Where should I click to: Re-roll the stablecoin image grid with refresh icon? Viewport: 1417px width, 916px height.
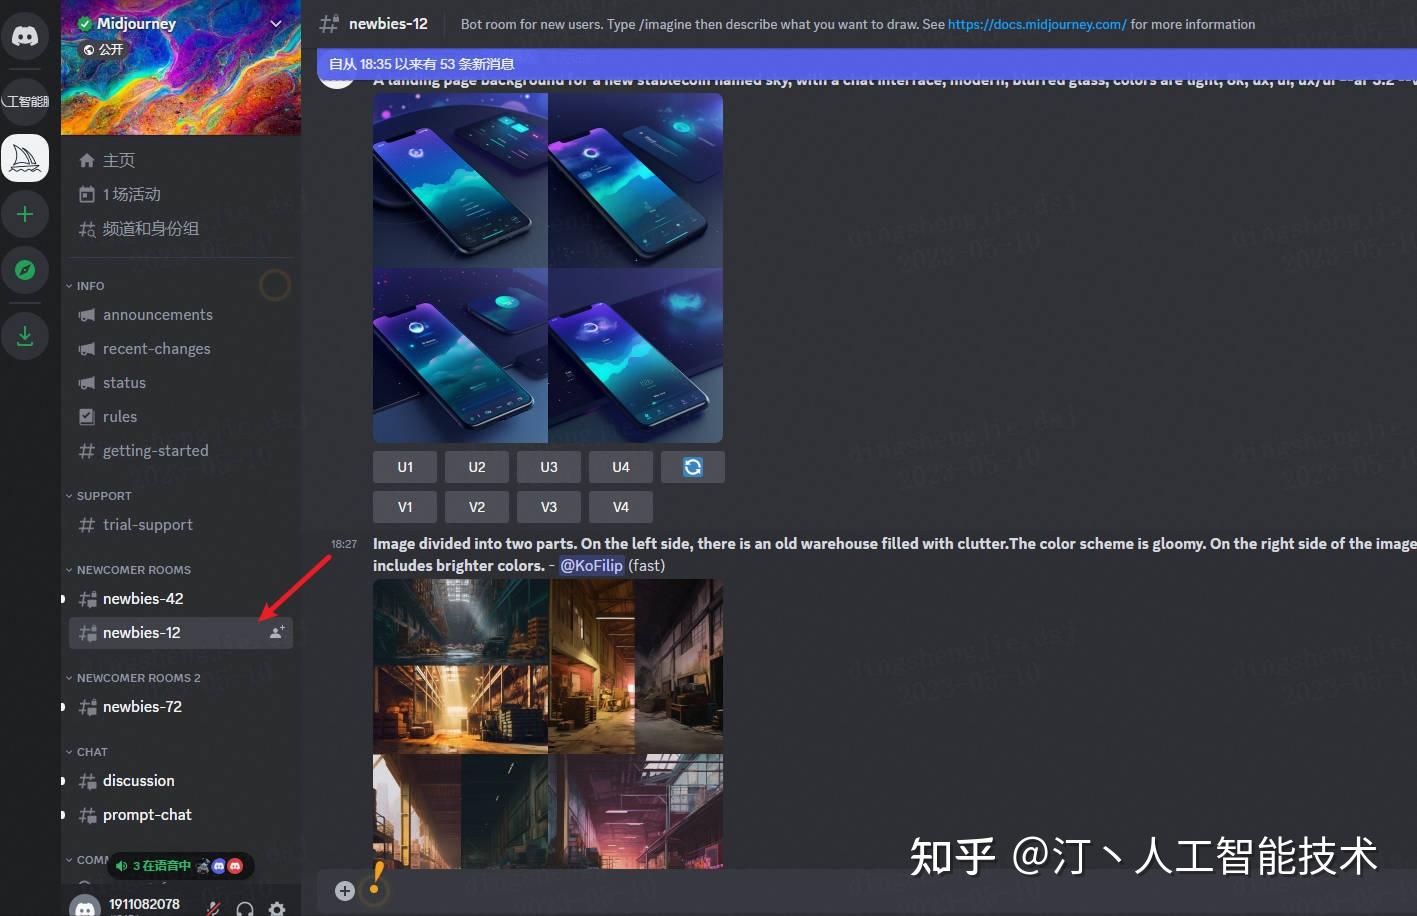[692, 466]
